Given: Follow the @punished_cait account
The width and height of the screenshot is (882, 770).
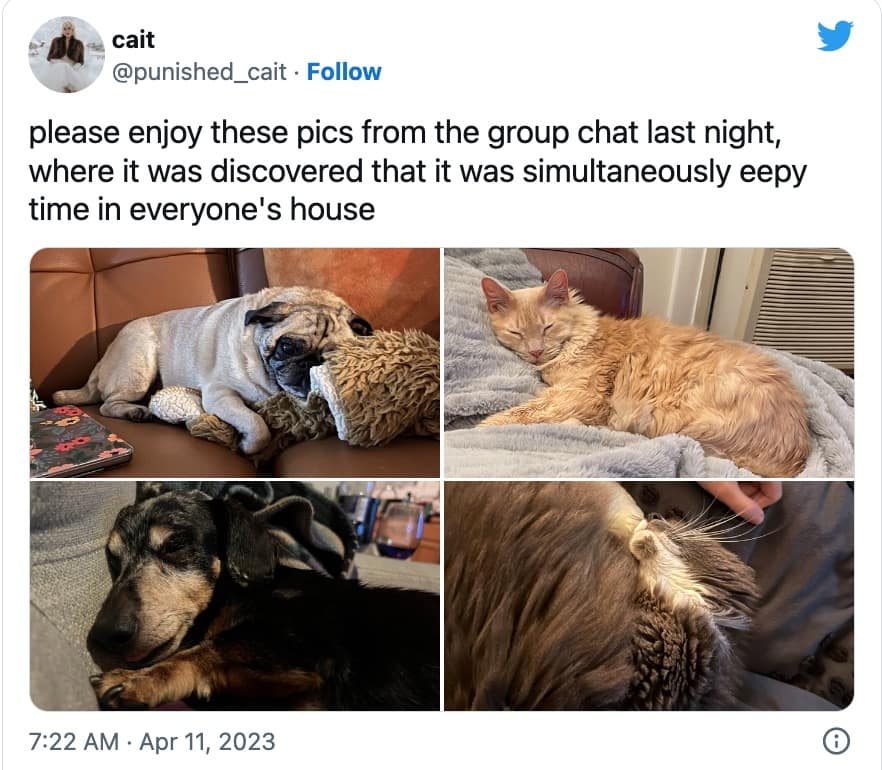Looking at the screenshot, I should click(x=344, y=72).
